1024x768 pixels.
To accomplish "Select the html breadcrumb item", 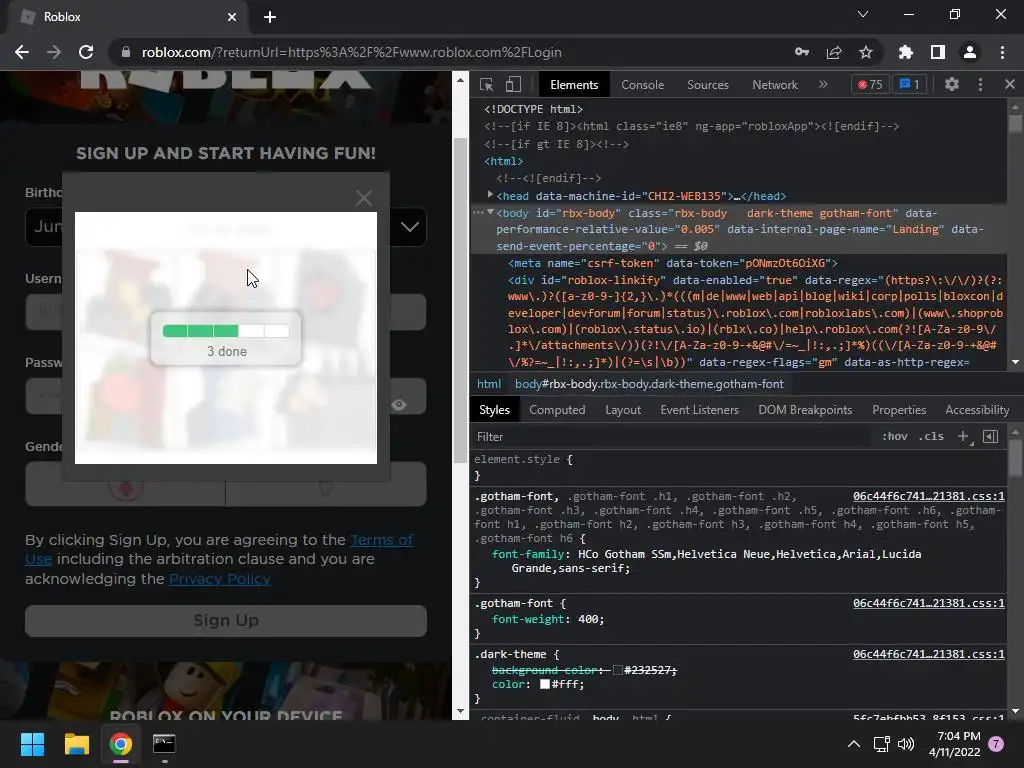I will [x=489, y=384].
